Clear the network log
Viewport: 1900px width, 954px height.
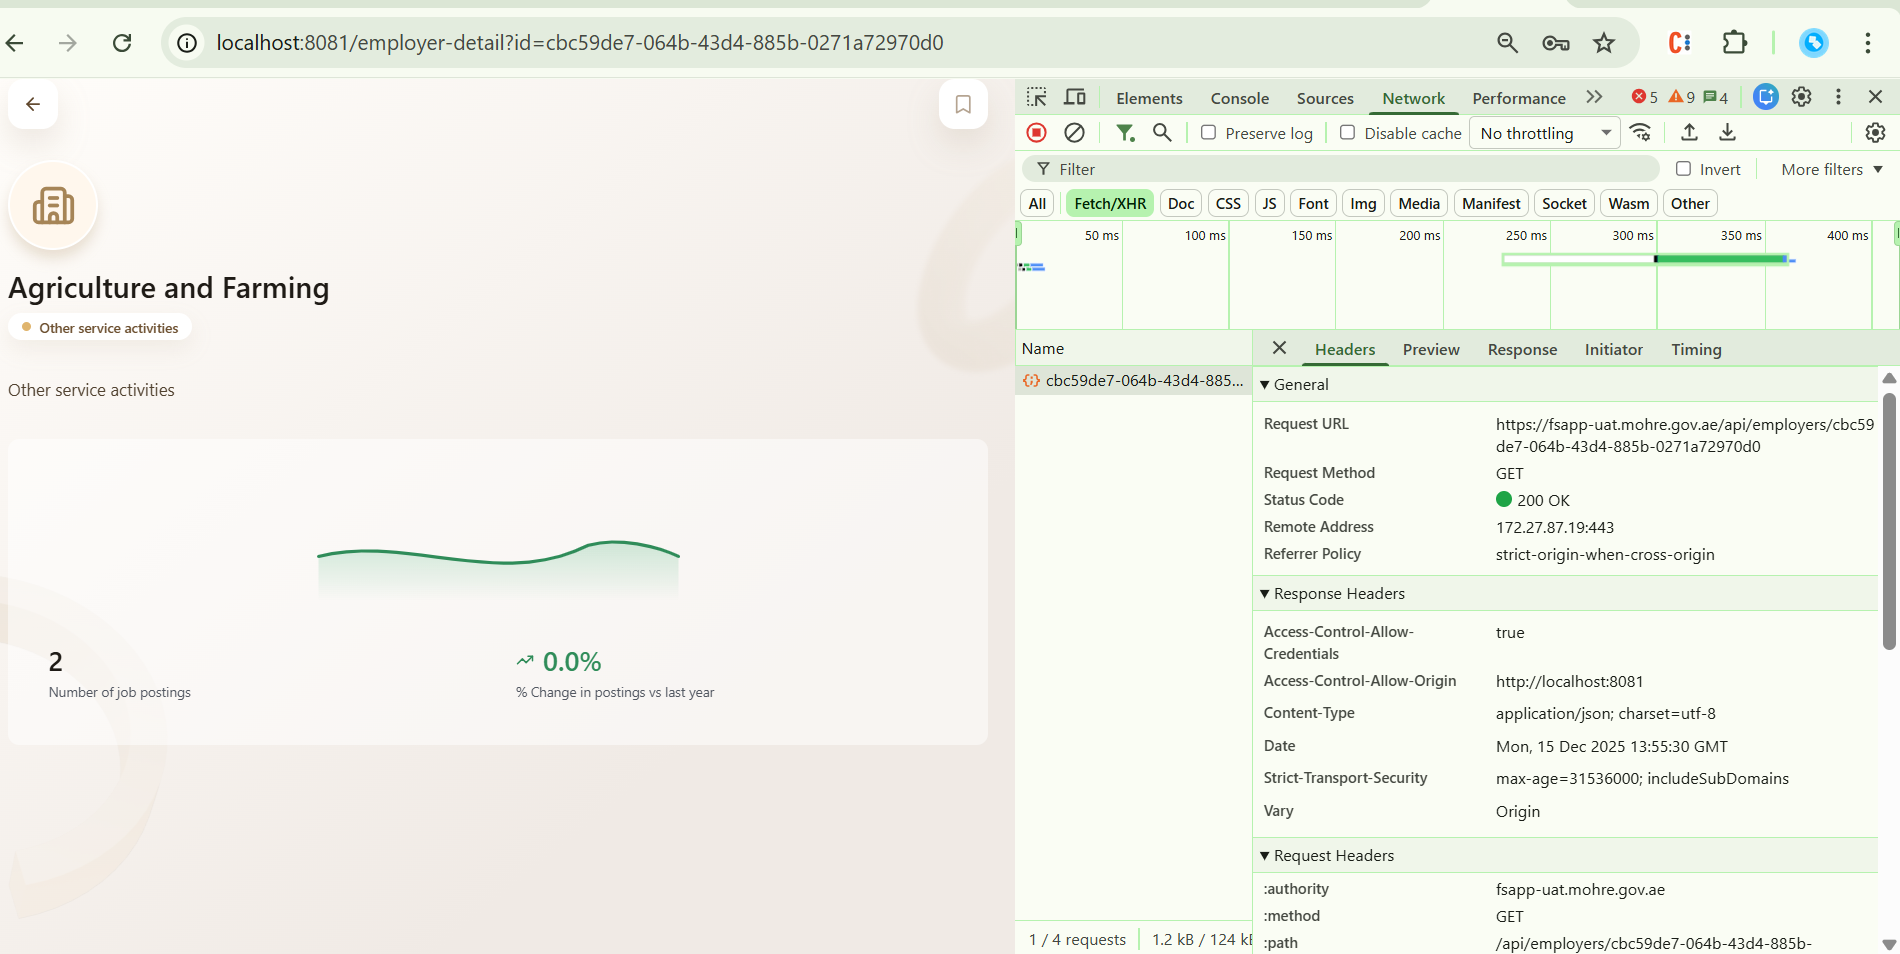point(1075,132)
